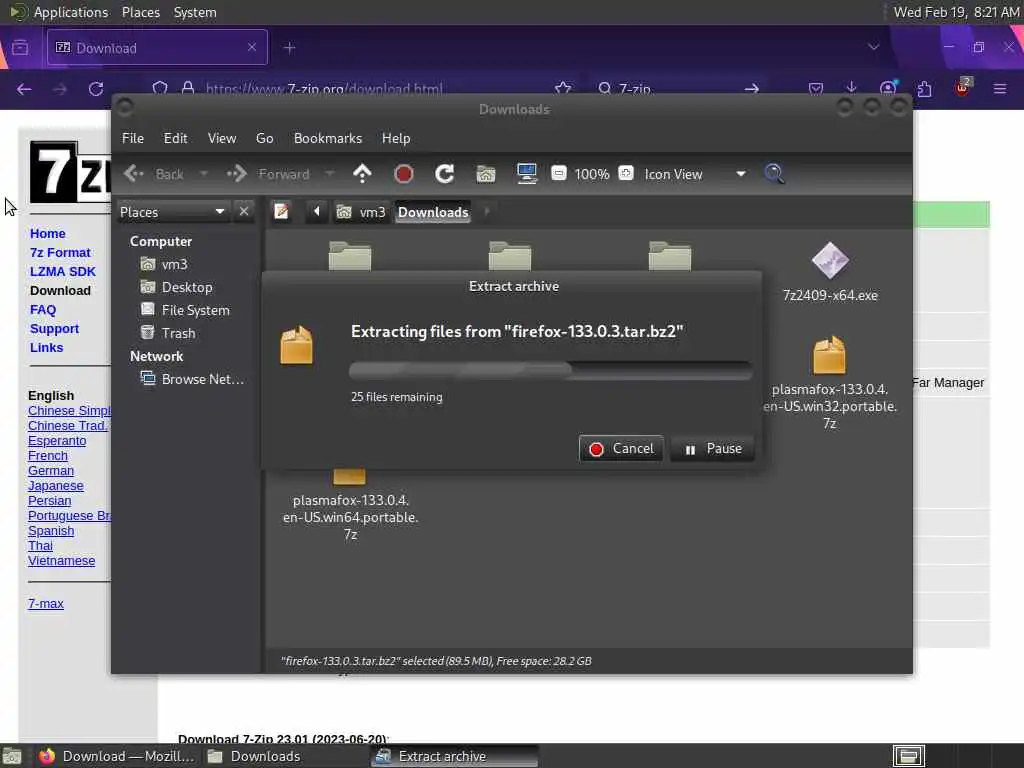1024x768 pixels.
Task: Open workspace switcher in taskbar
Action: pyautogui.click(x=908, y=756)
